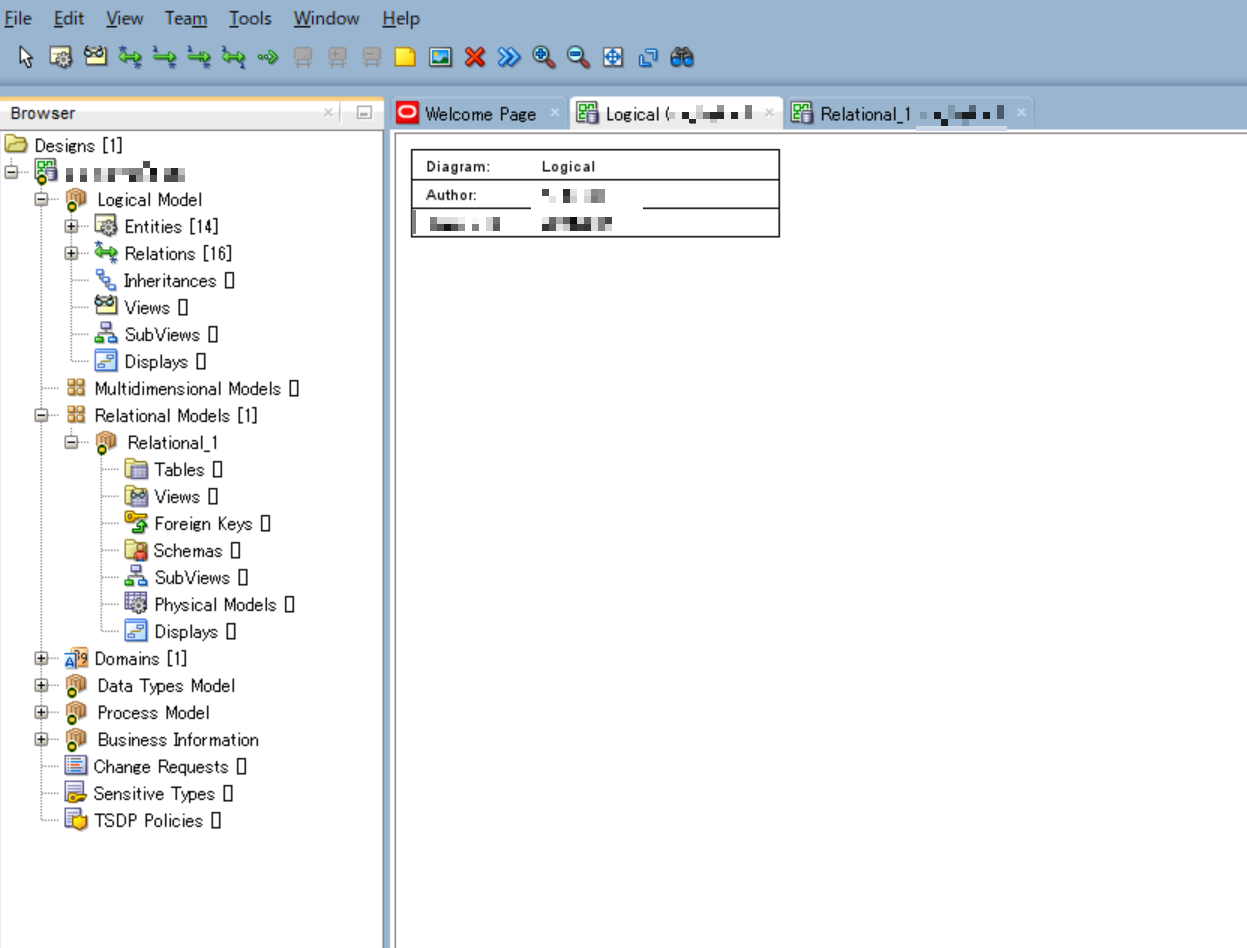The width and height of the screenshot is (1247, 948).
Task: Select the New 1:N Relation tool
Action: (164, 57)
